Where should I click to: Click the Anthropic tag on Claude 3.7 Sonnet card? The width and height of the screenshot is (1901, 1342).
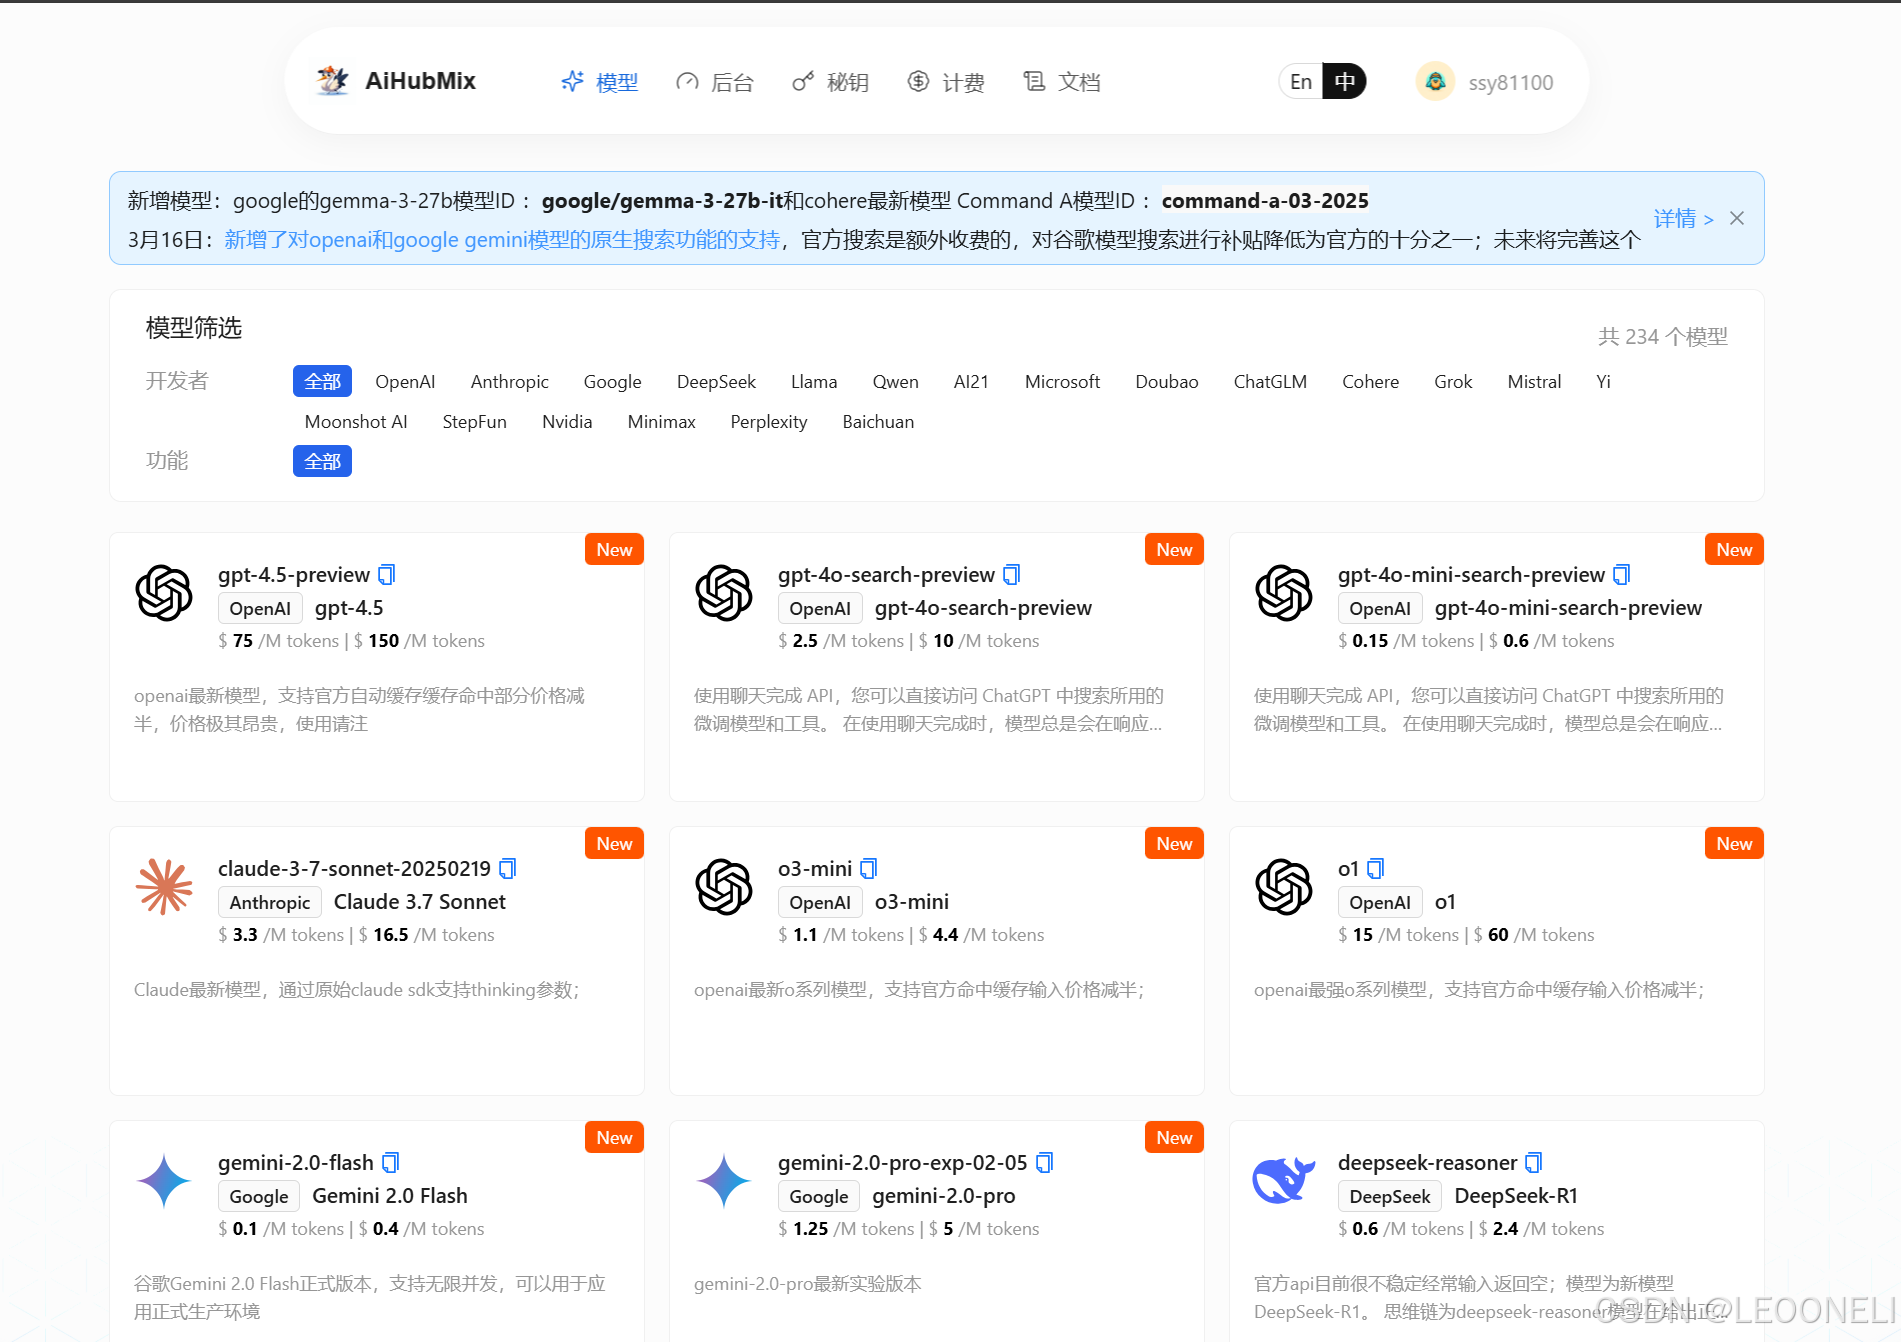[x=270, y=902]
